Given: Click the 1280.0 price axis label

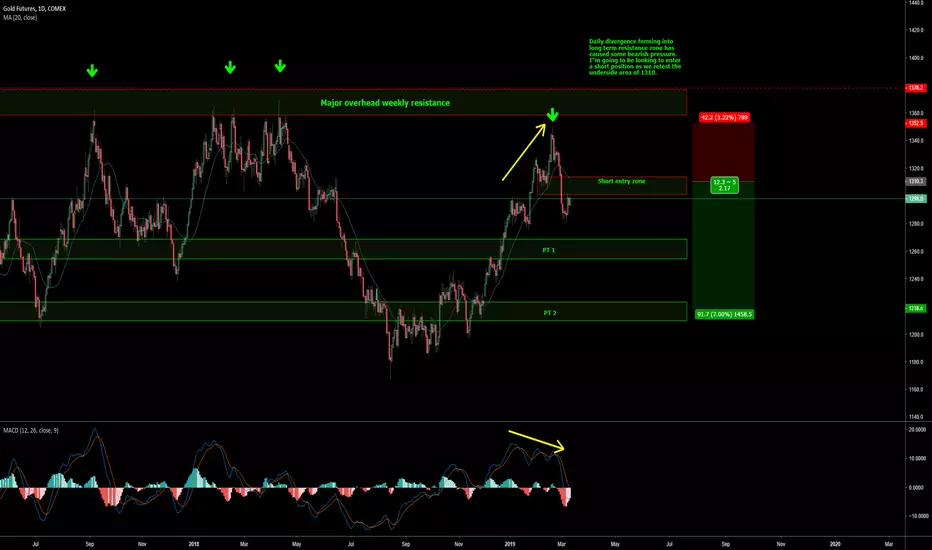Looking at the screenshot, I should (916, 224).
